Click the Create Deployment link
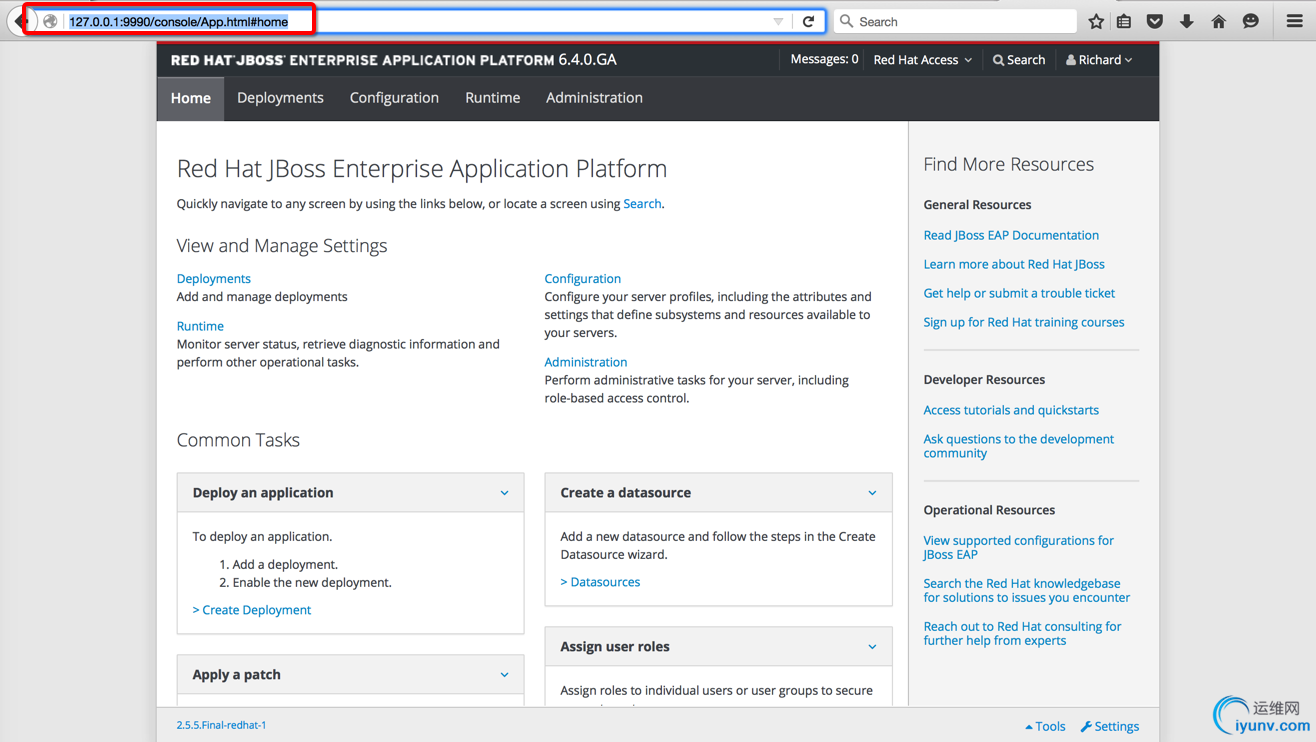Viewport: 1316px width, 742px height. pyautogui.click(x=252, y=610)
